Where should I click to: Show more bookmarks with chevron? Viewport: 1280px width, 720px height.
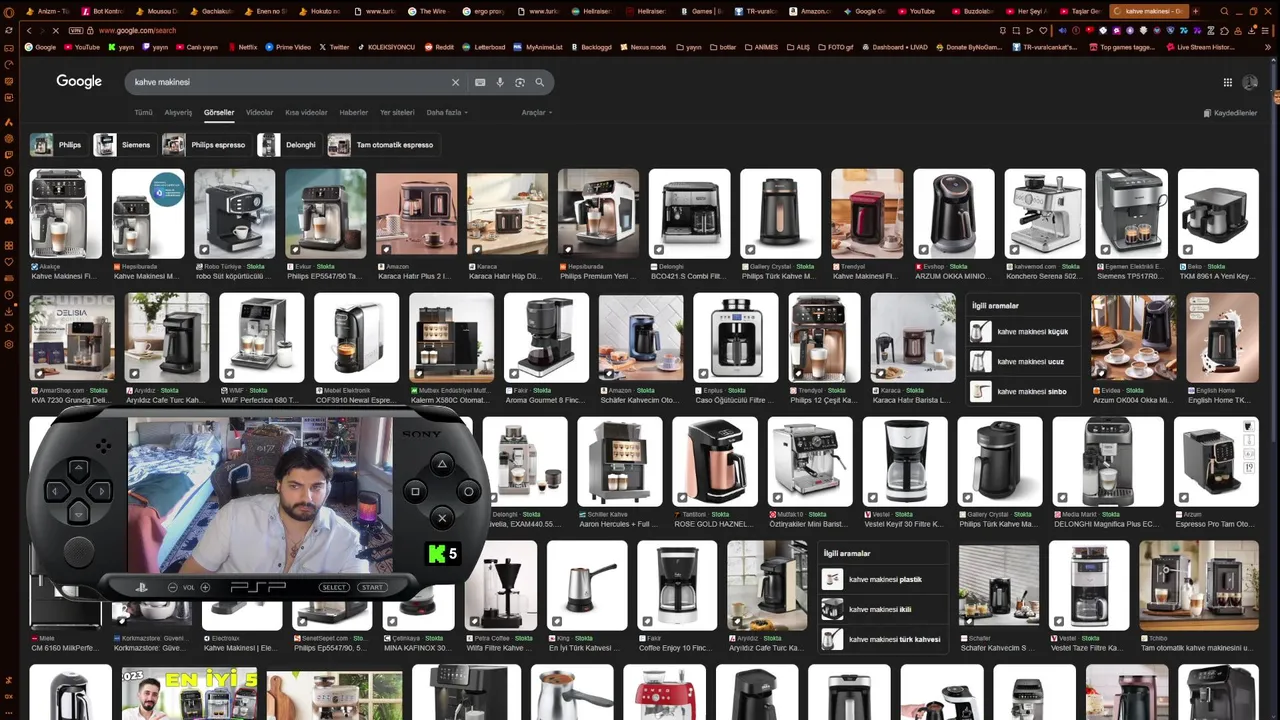1267,47
